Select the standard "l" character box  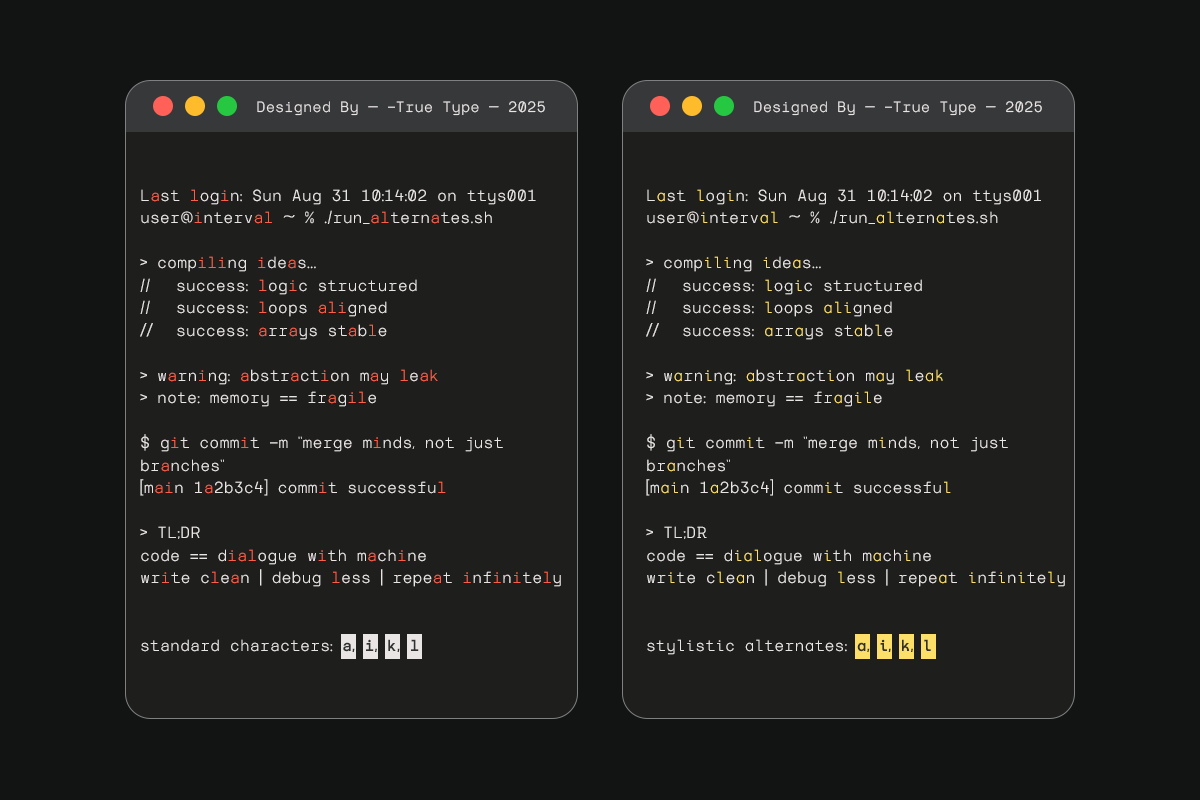click(x=414, y=646)
